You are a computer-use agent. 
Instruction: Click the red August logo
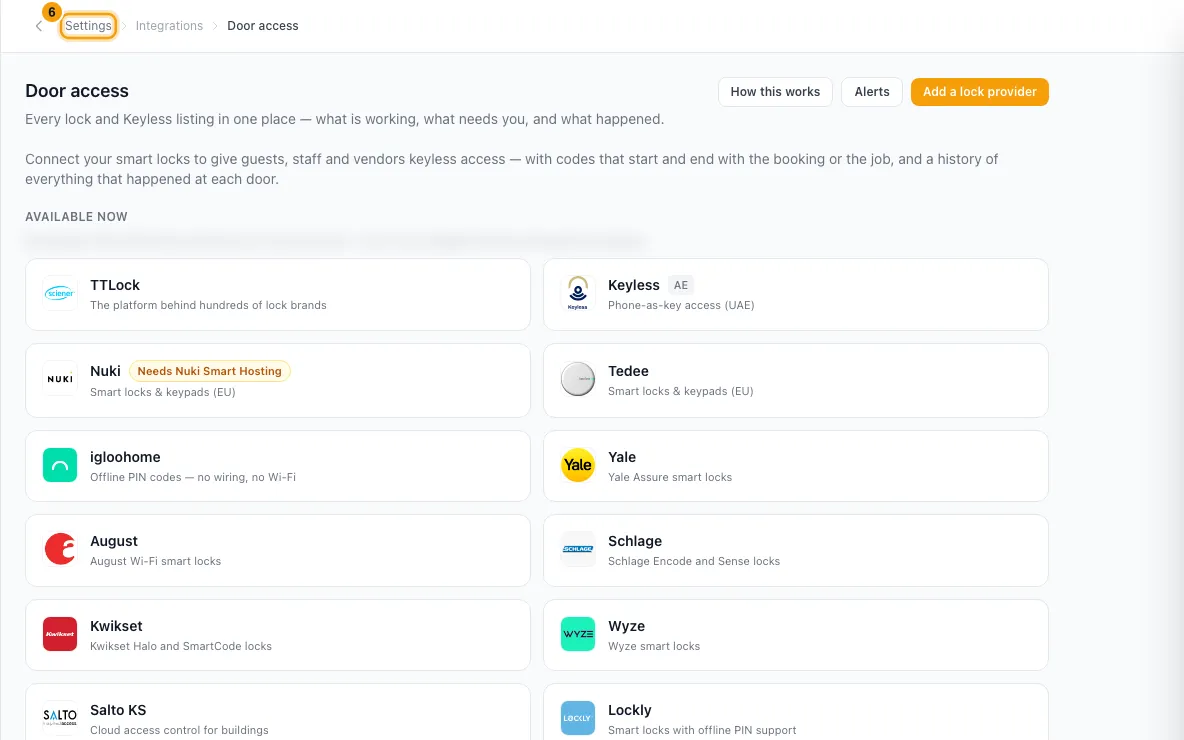pyautogui.click(x=60, y=549)
